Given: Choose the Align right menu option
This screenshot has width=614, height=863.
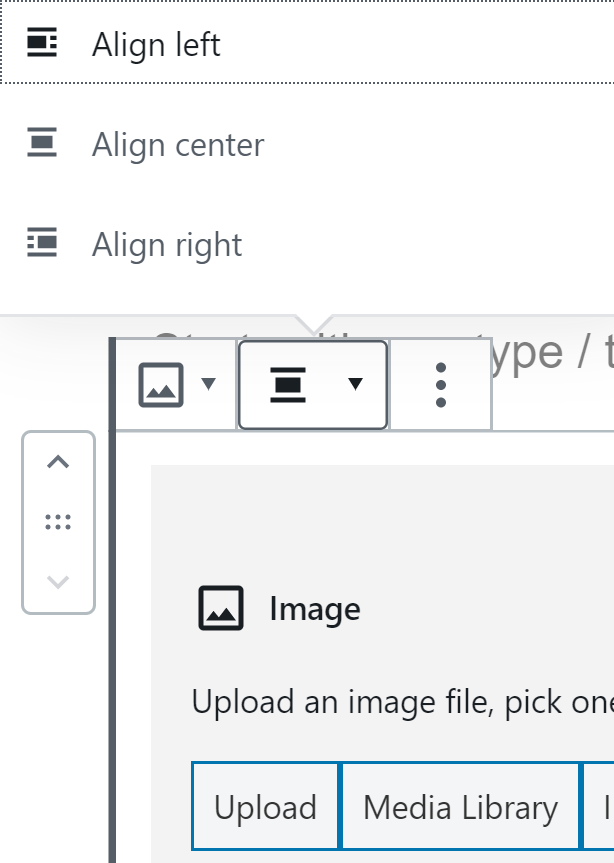Looking at the screenshot, I should [307, 244].
